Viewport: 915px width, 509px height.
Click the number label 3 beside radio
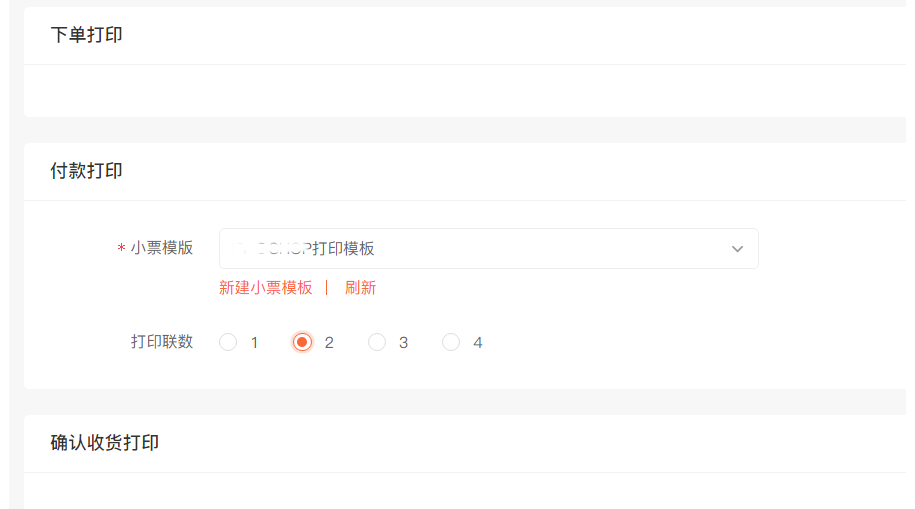[403, 343]
